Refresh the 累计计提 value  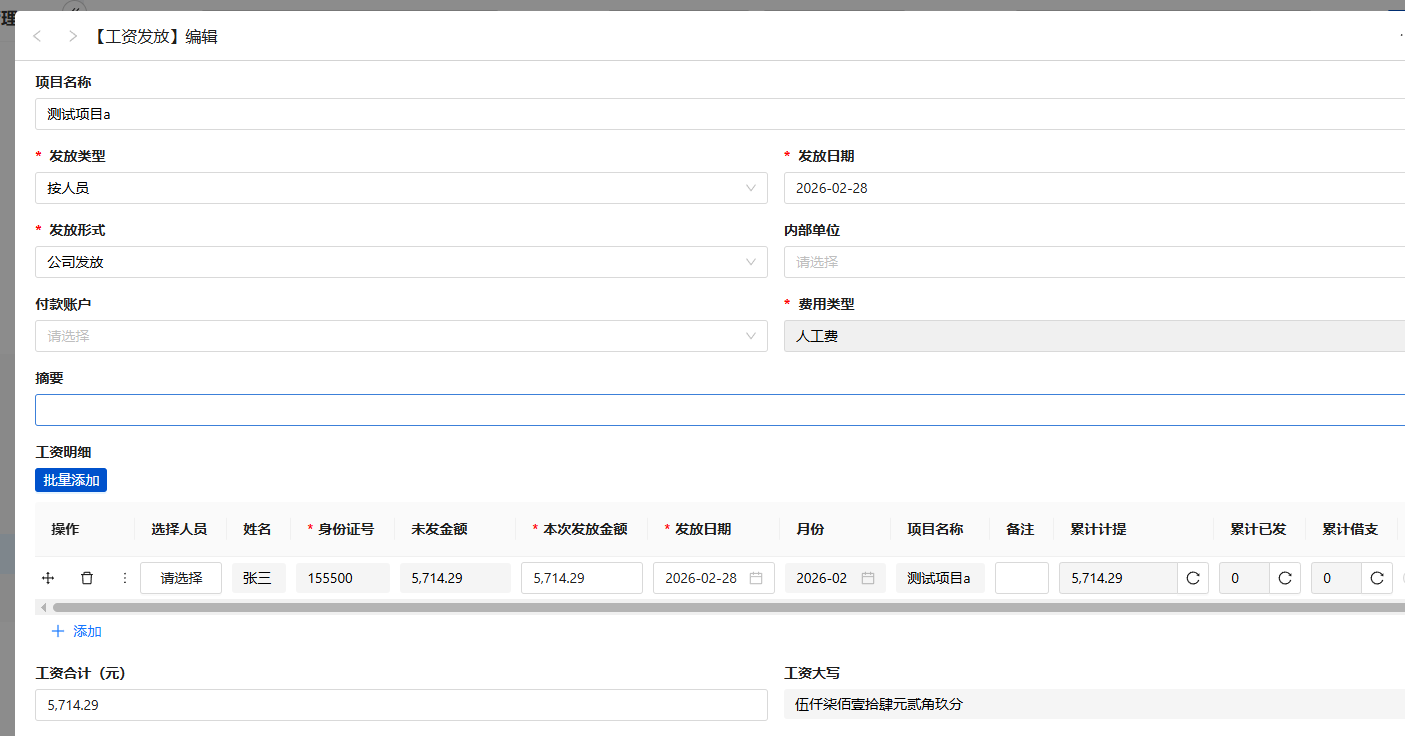1192,578
